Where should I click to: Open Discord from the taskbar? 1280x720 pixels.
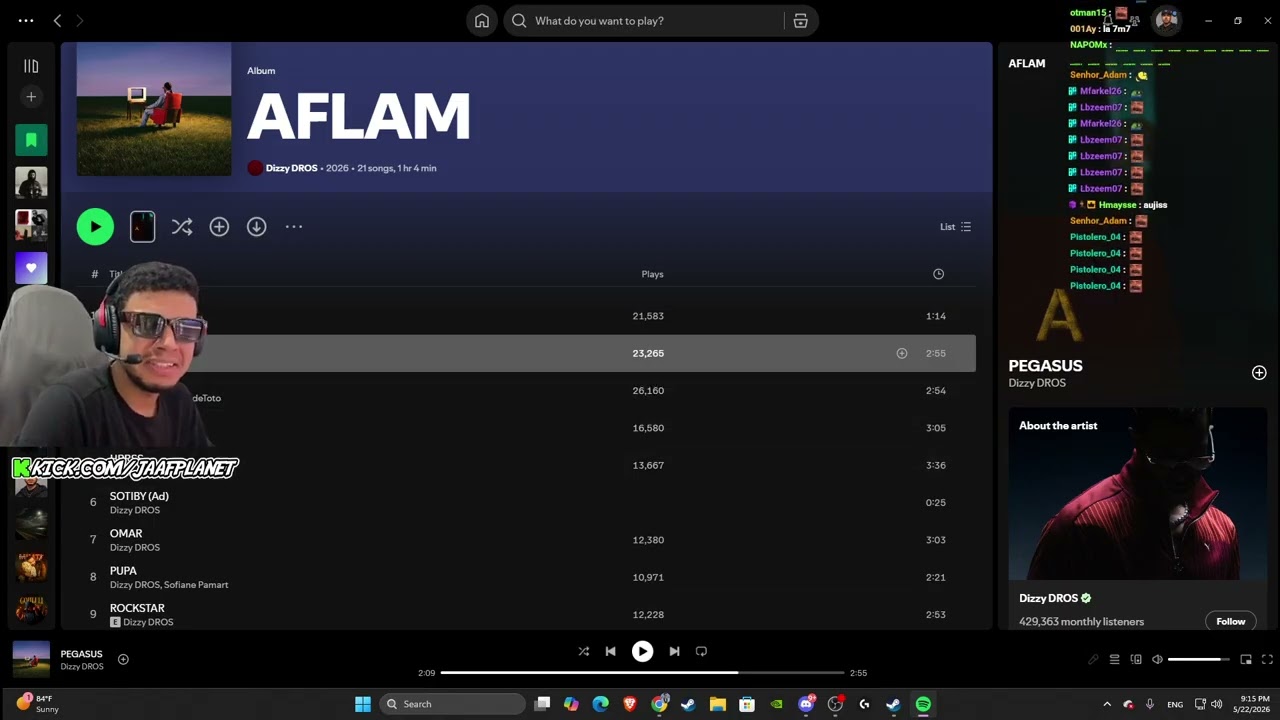[806, 704]
